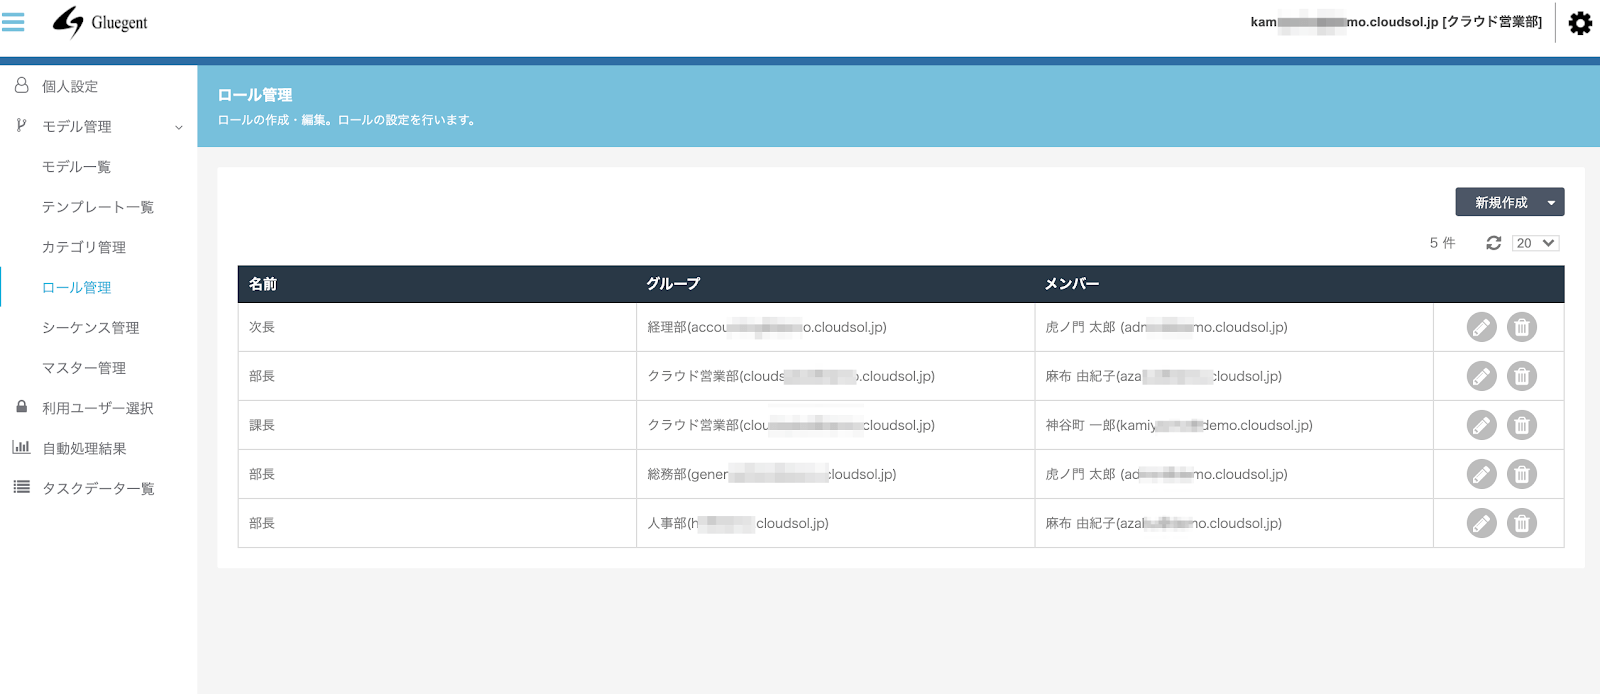Select the 課長 name cell
Screen dimensions: 1600x694
point(437,425)
